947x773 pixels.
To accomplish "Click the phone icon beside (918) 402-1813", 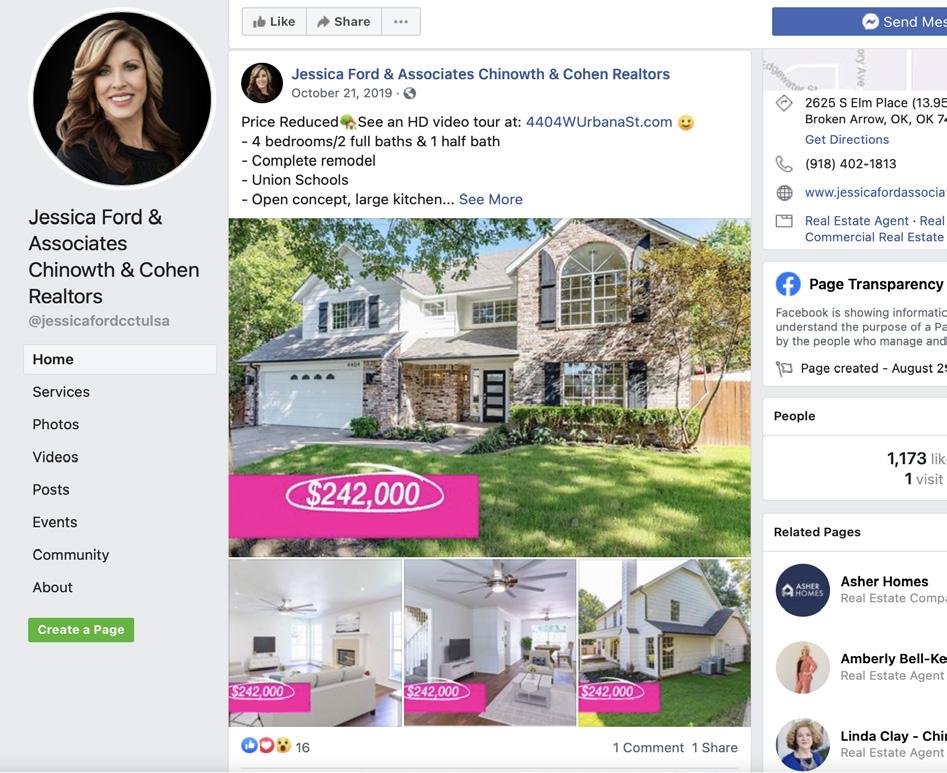I will (x=783, y=164).
